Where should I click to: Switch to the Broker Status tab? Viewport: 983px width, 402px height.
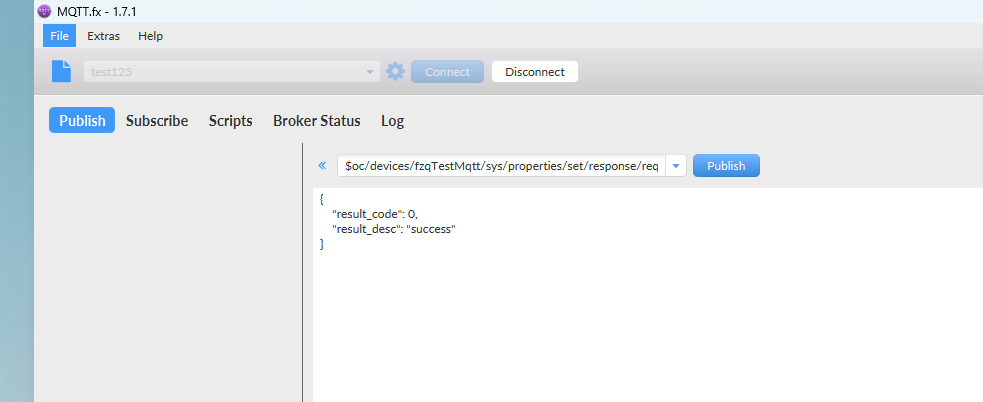pyautogui.click(x=317, y=121)
